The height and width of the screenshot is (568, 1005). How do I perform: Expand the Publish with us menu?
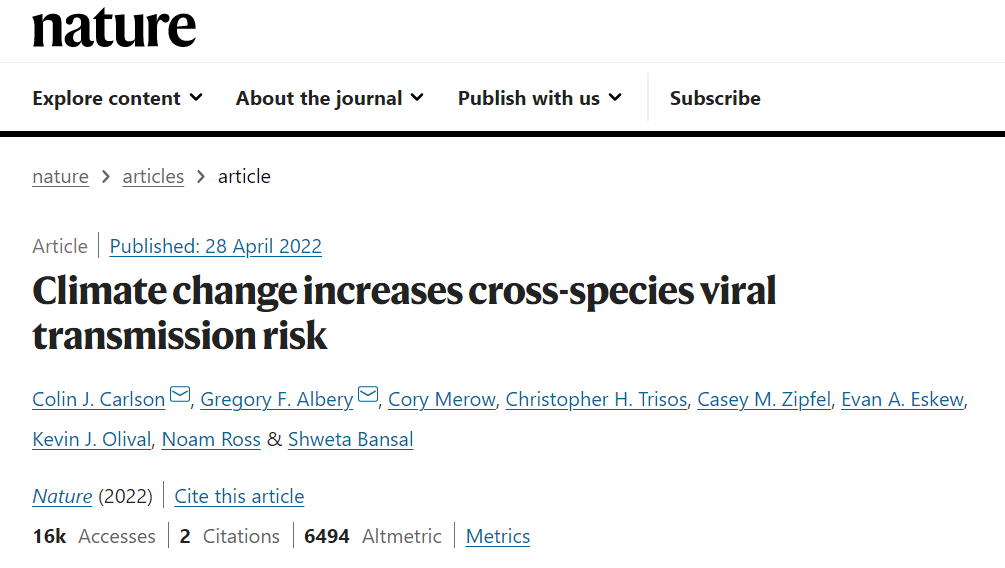[x=539, y=98]
